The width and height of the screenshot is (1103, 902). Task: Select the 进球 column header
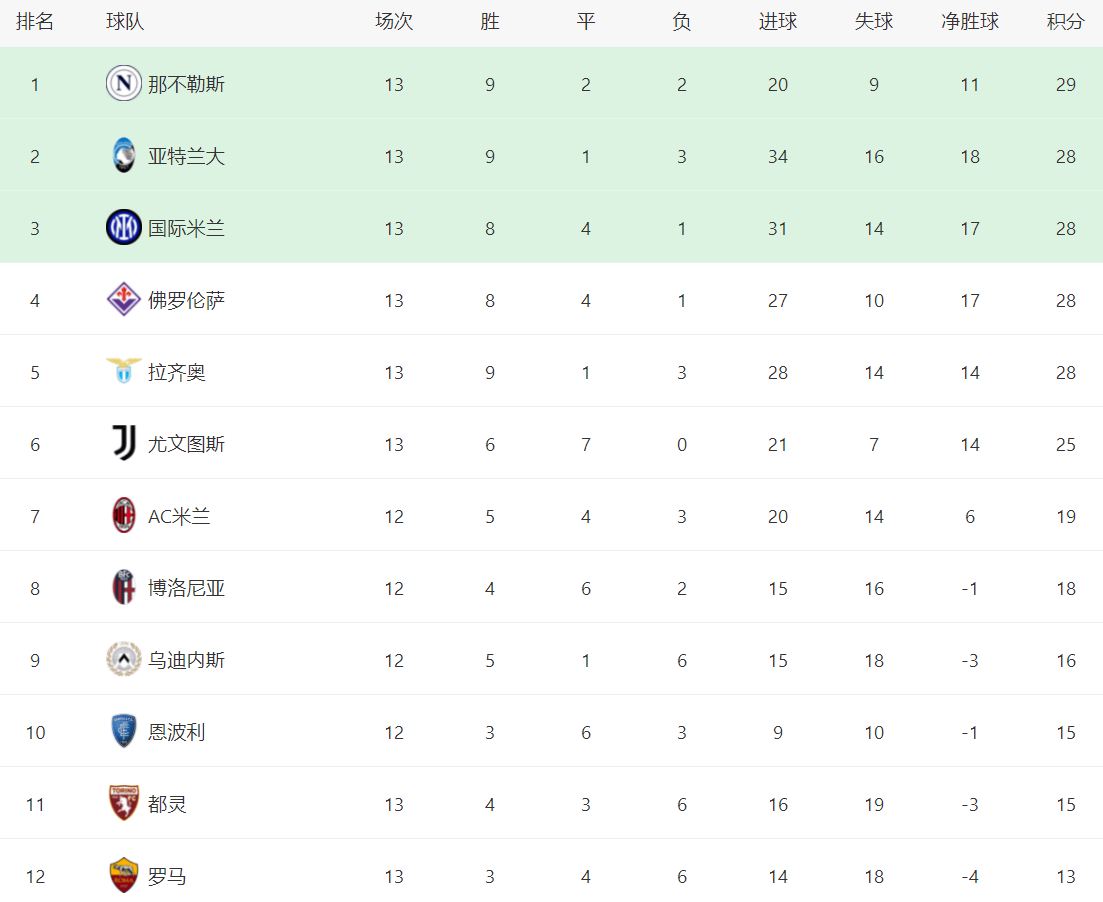tap(777, 22)
